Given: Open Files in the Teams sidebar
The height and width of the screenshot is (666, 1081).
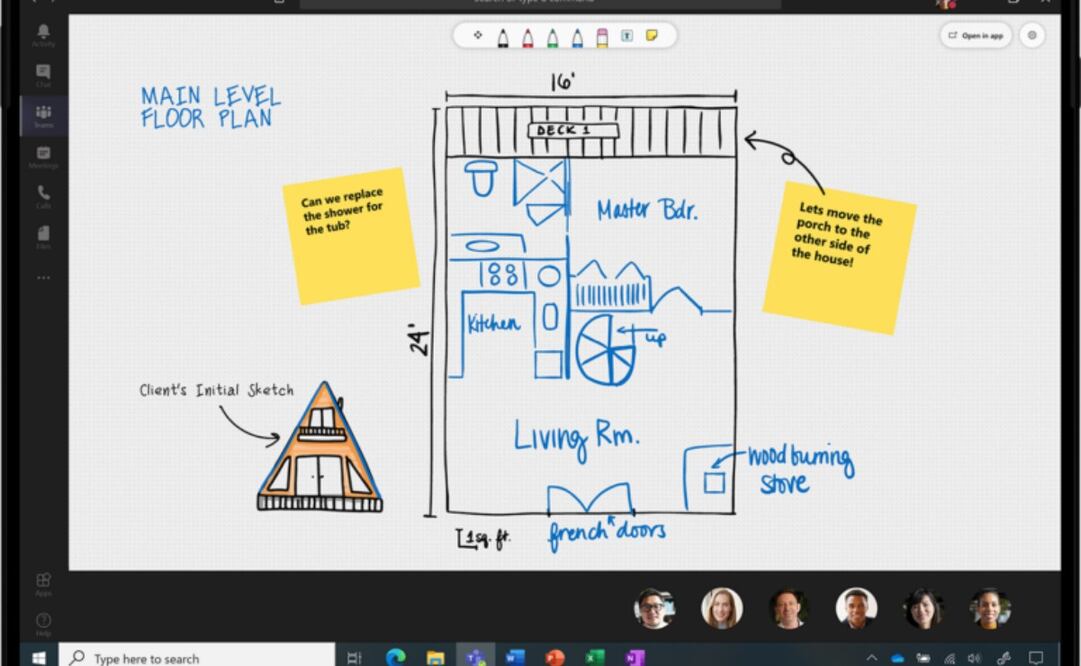Looking at the screenshot, I should click(43, 236).
